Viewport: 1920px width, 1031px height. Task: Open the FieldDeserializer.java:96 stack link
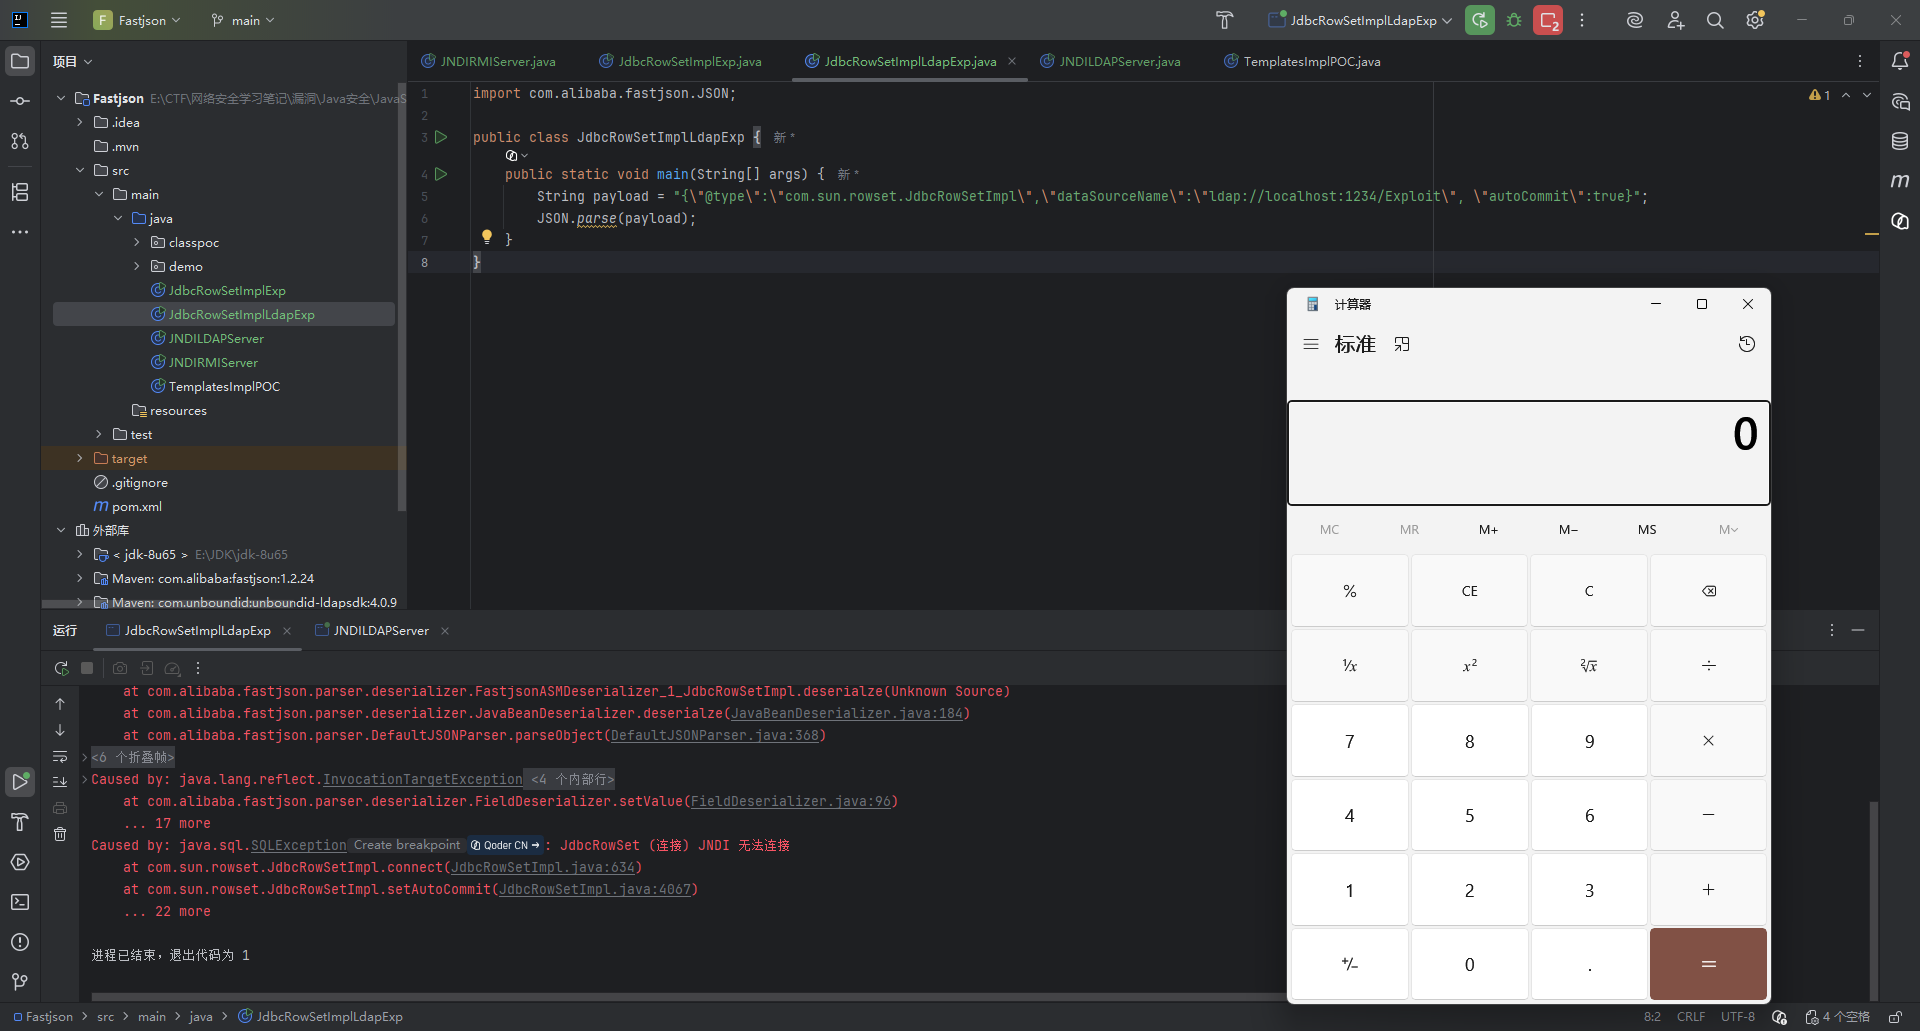click(791, 801)
